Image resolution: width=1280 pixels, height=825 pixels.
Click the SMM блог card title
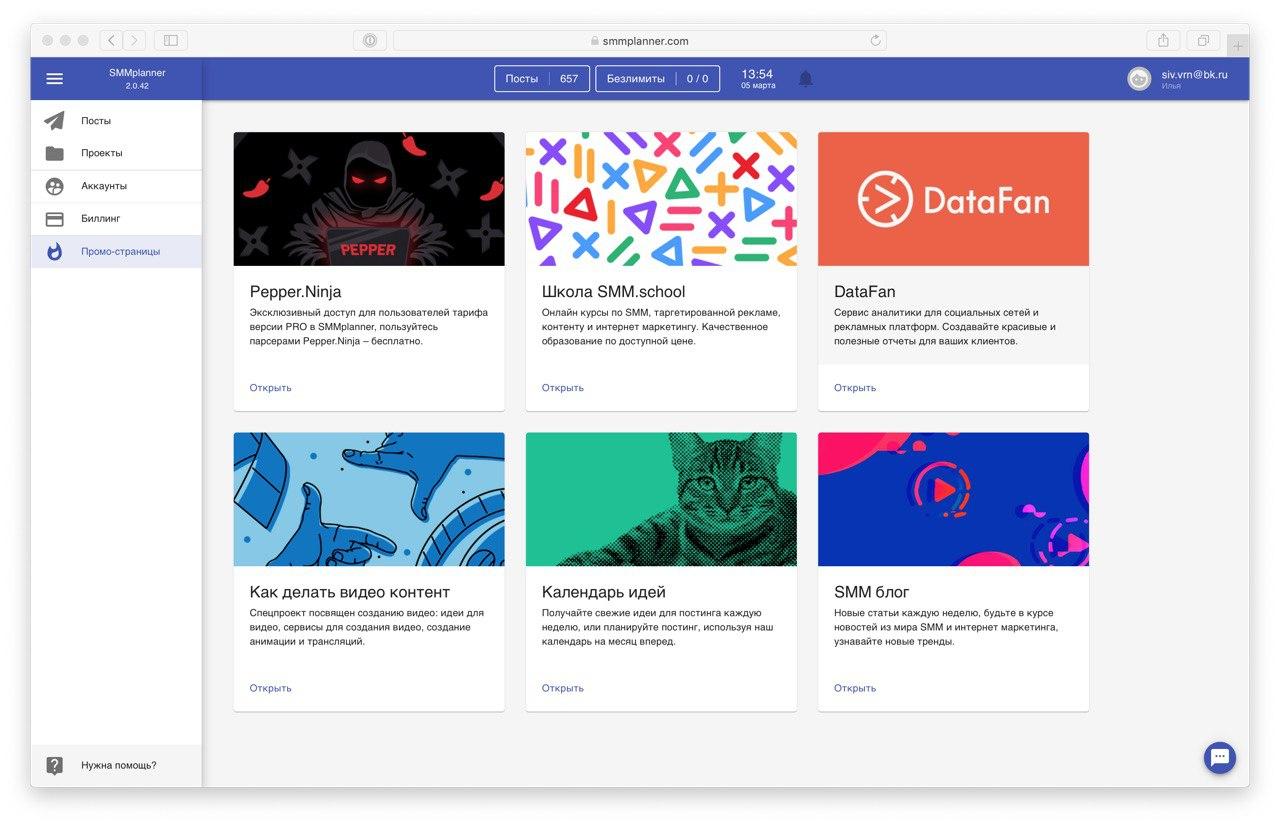[871, 592]
